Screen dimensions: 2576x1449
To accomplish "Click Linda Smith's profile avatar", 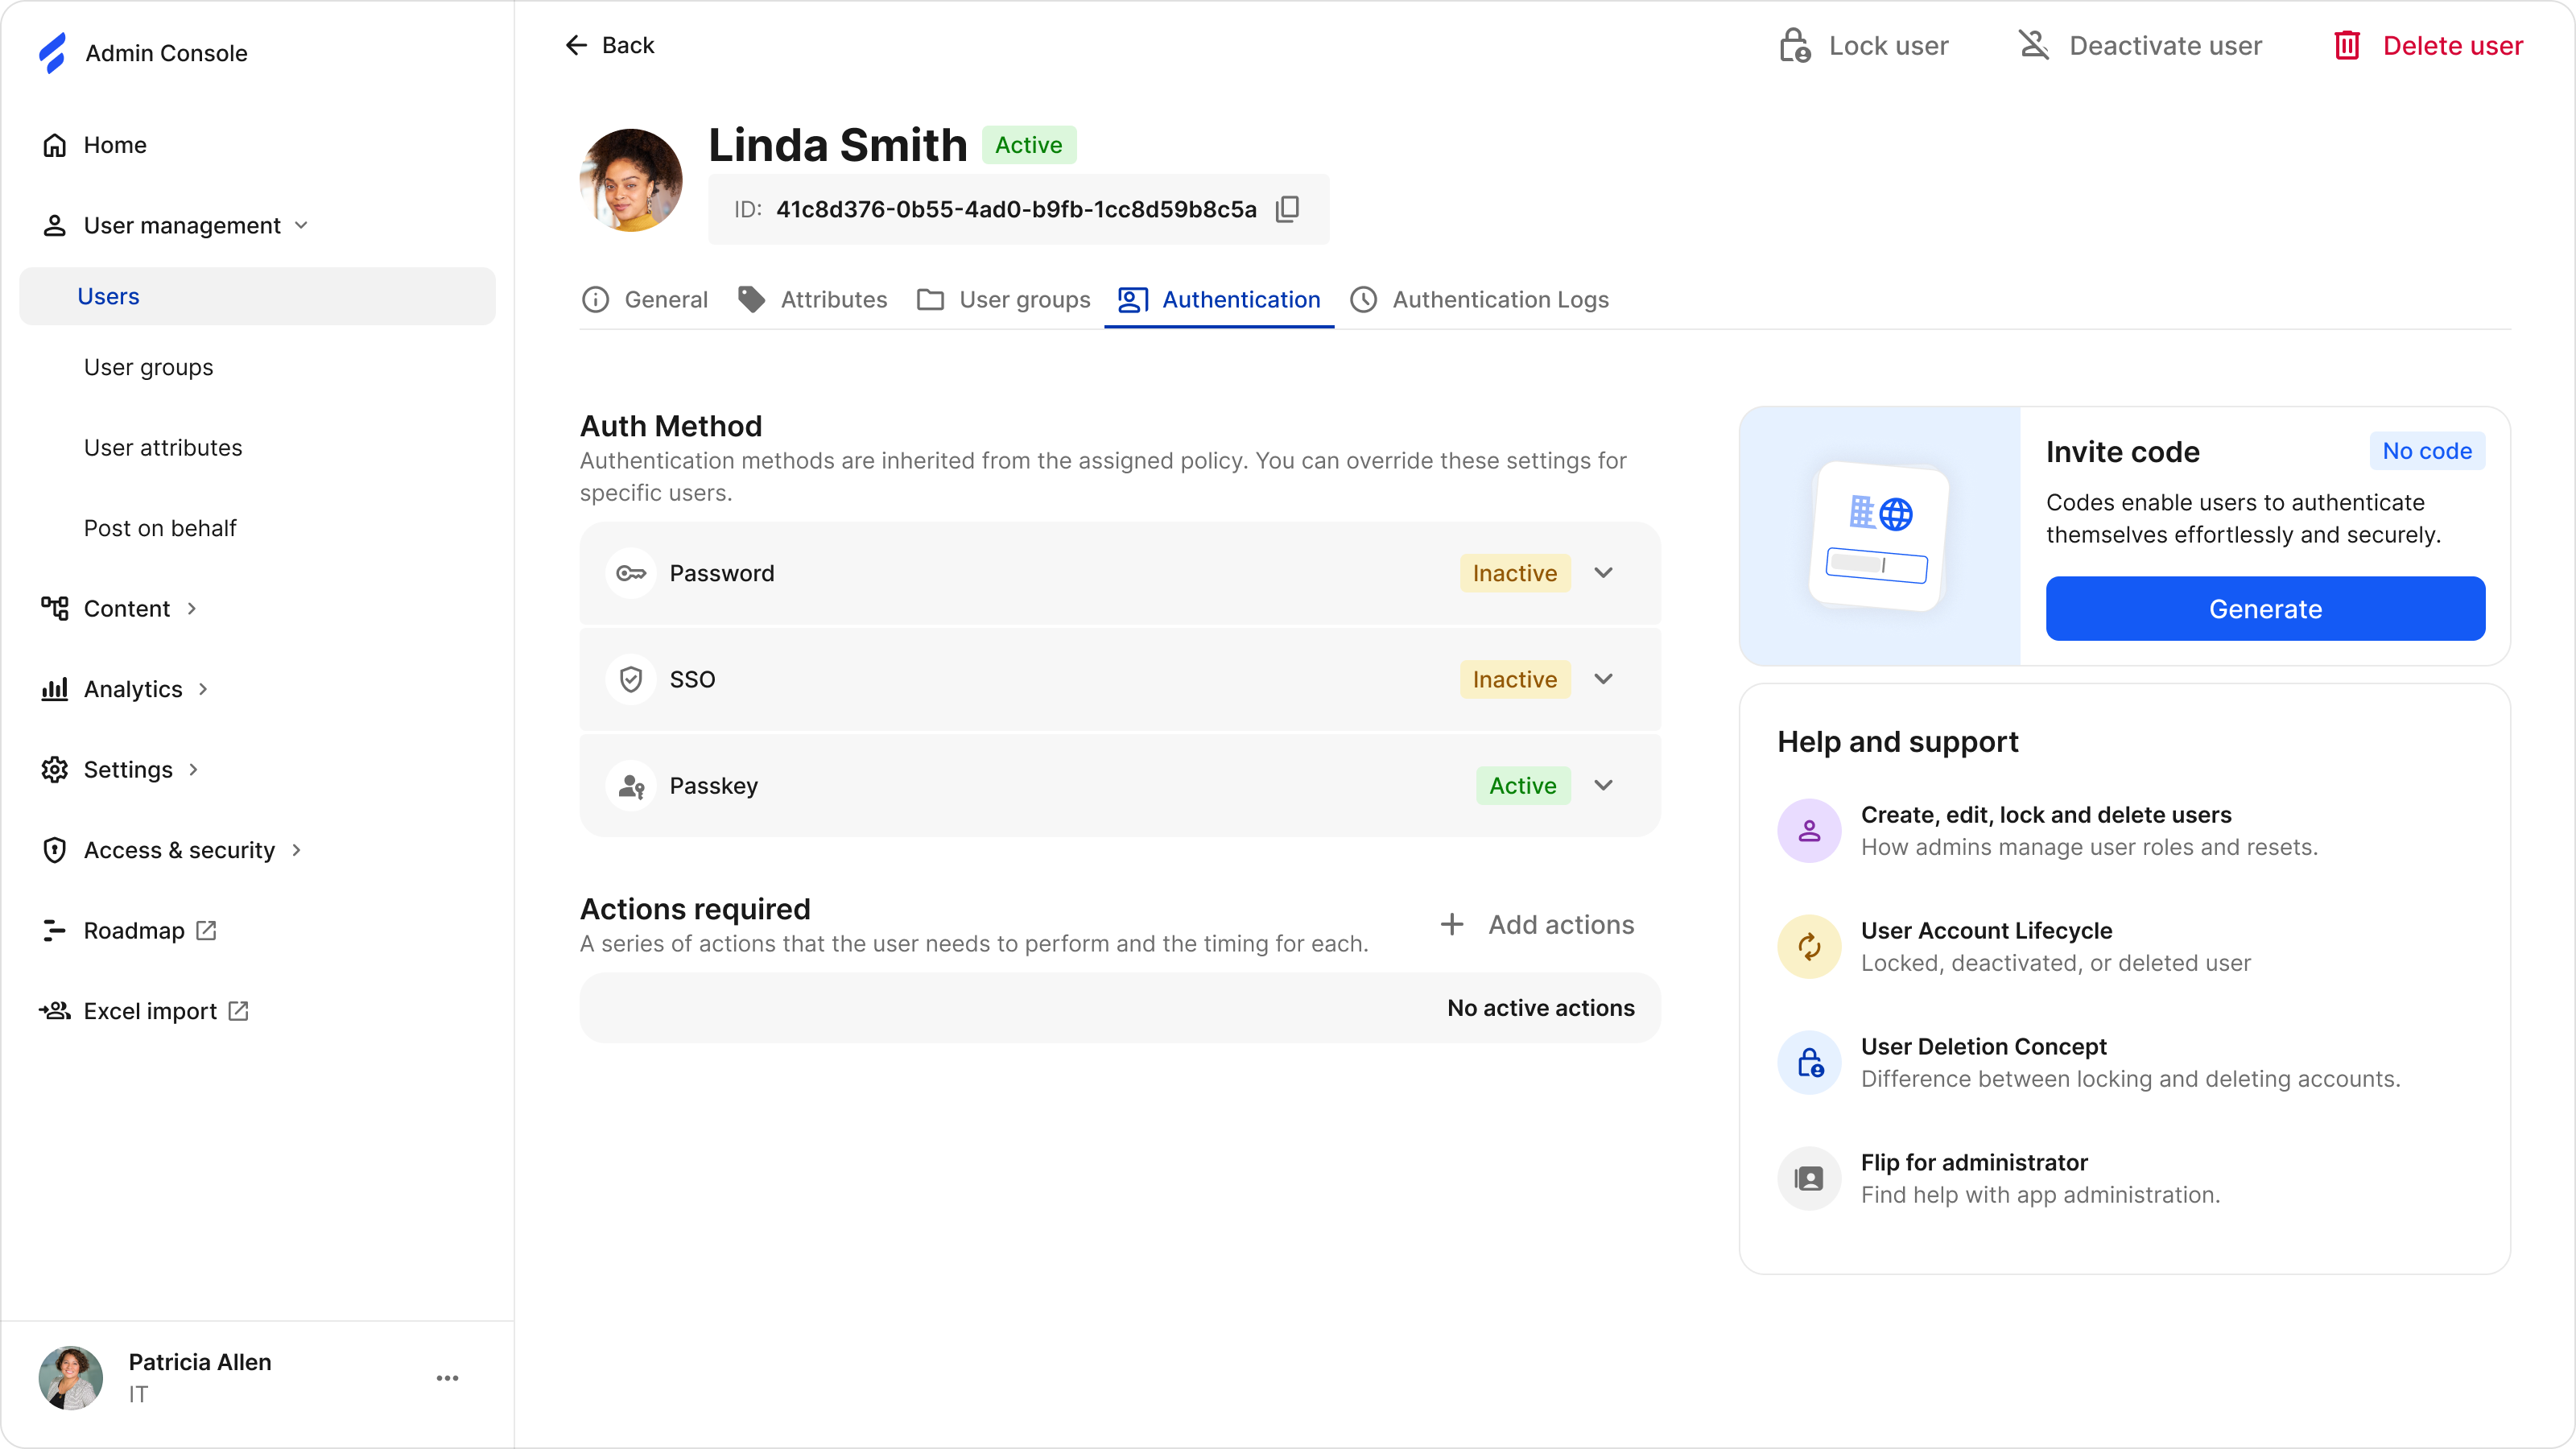I will [631, 180].
